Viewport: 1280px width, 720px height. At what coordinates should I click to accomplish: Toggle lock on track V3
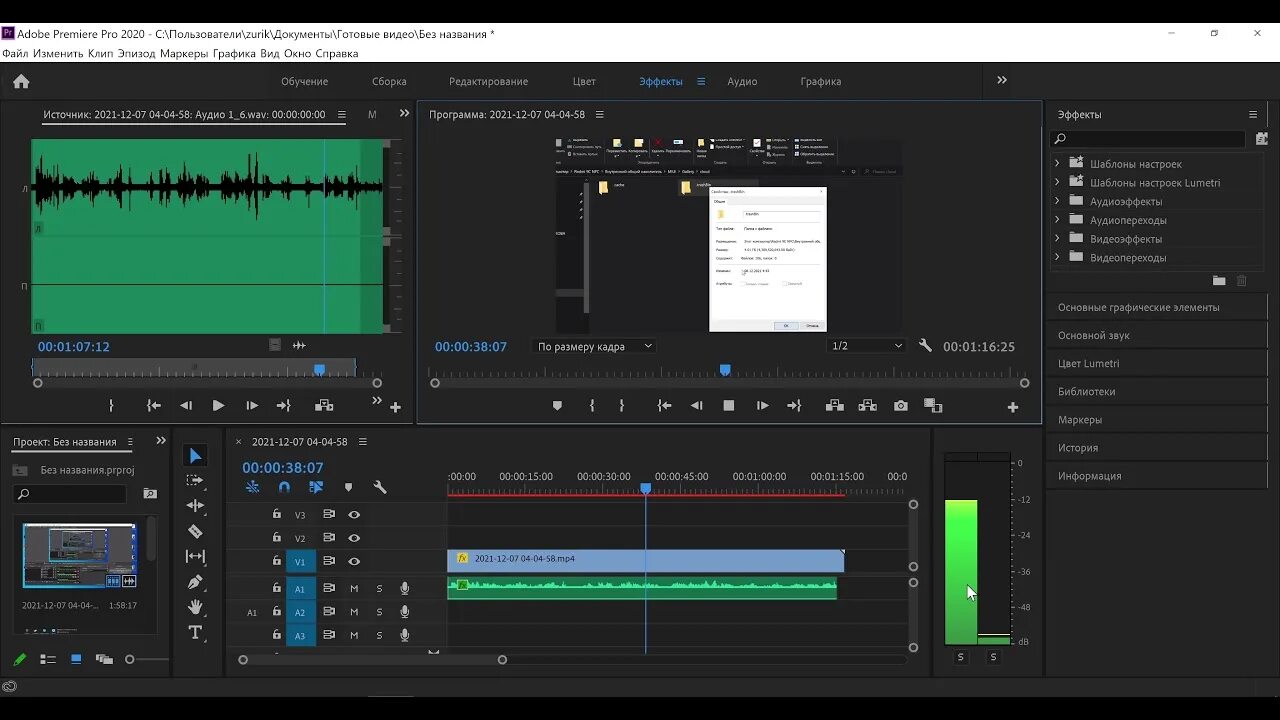[x=277, y=514]
